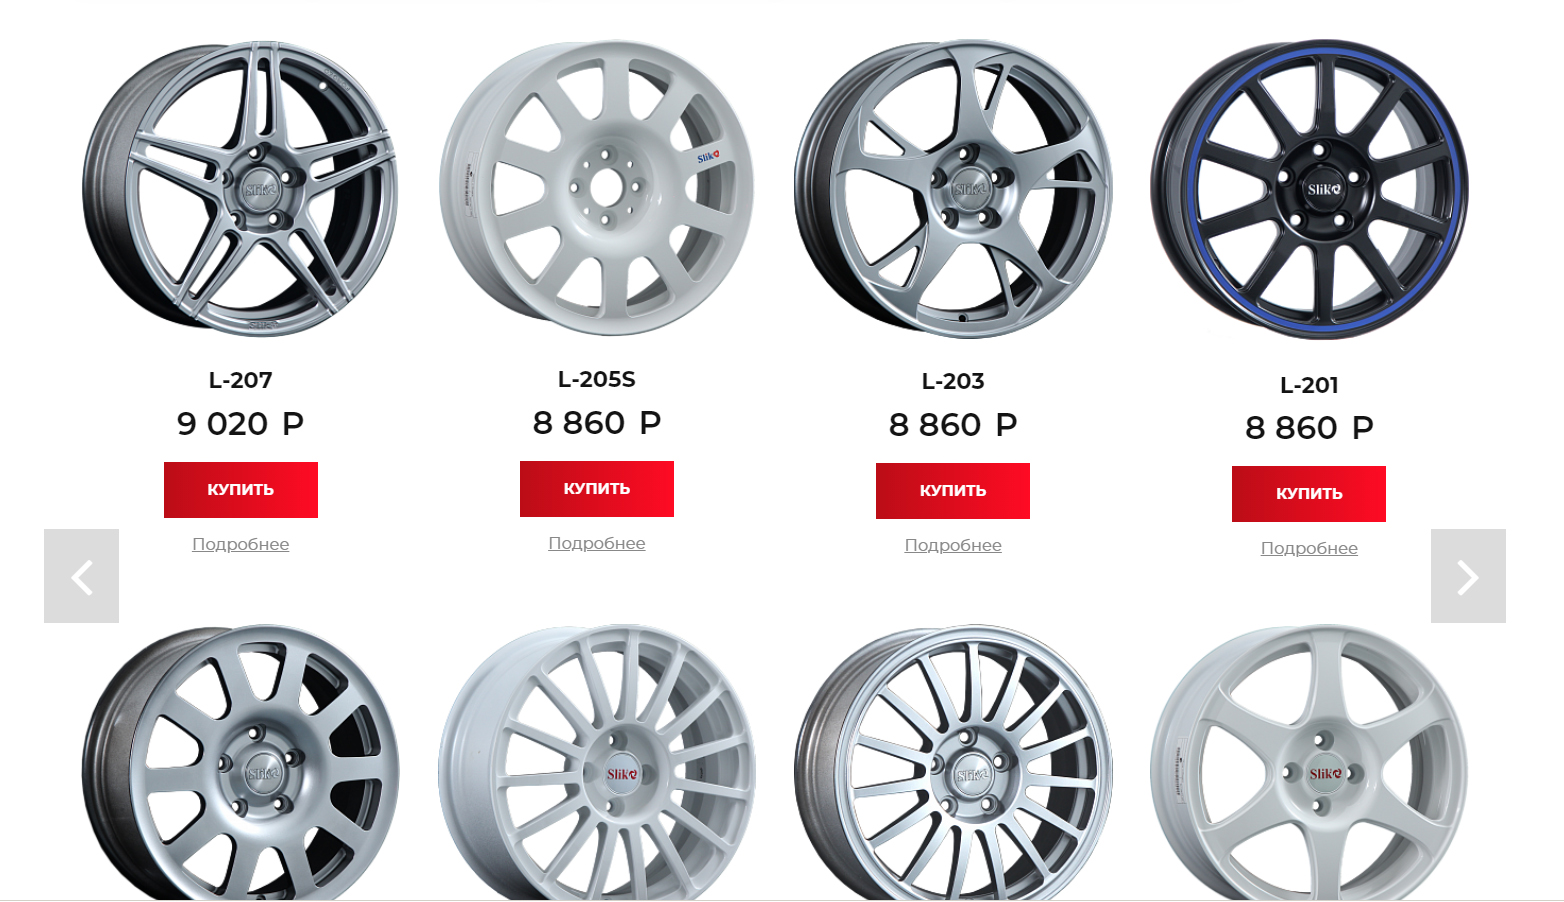1564x902 pixels.
Task: Buy the L-205S wheel with Купить button
Action: 597,489
